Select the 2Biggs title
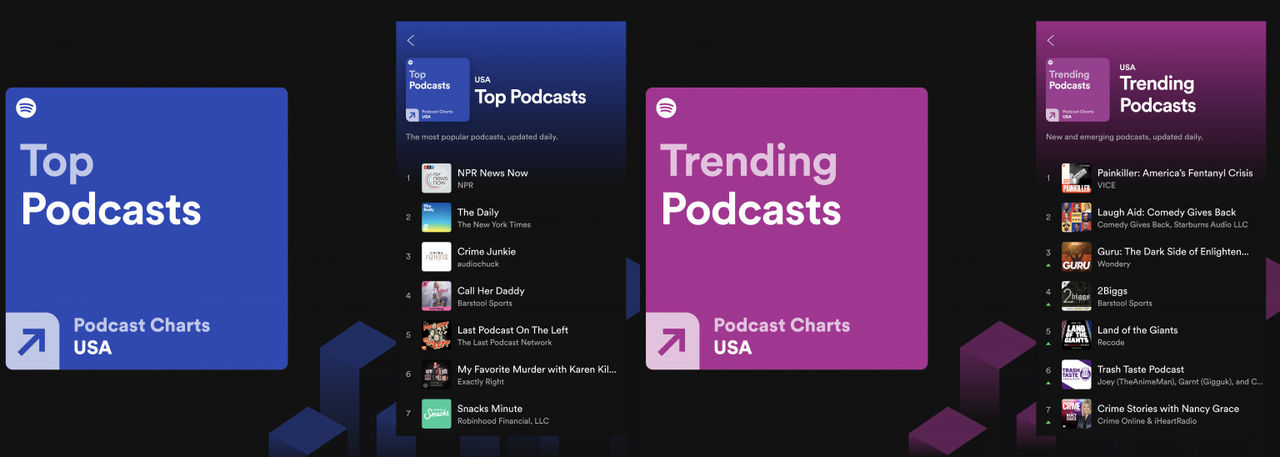Screen dimensions: 1280x457 1112,291
